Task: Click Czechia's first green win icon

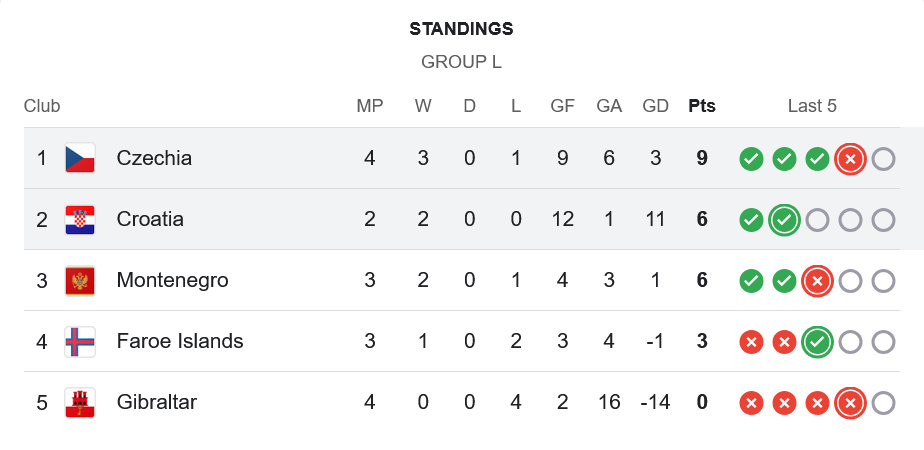Action: click(751, 159)
